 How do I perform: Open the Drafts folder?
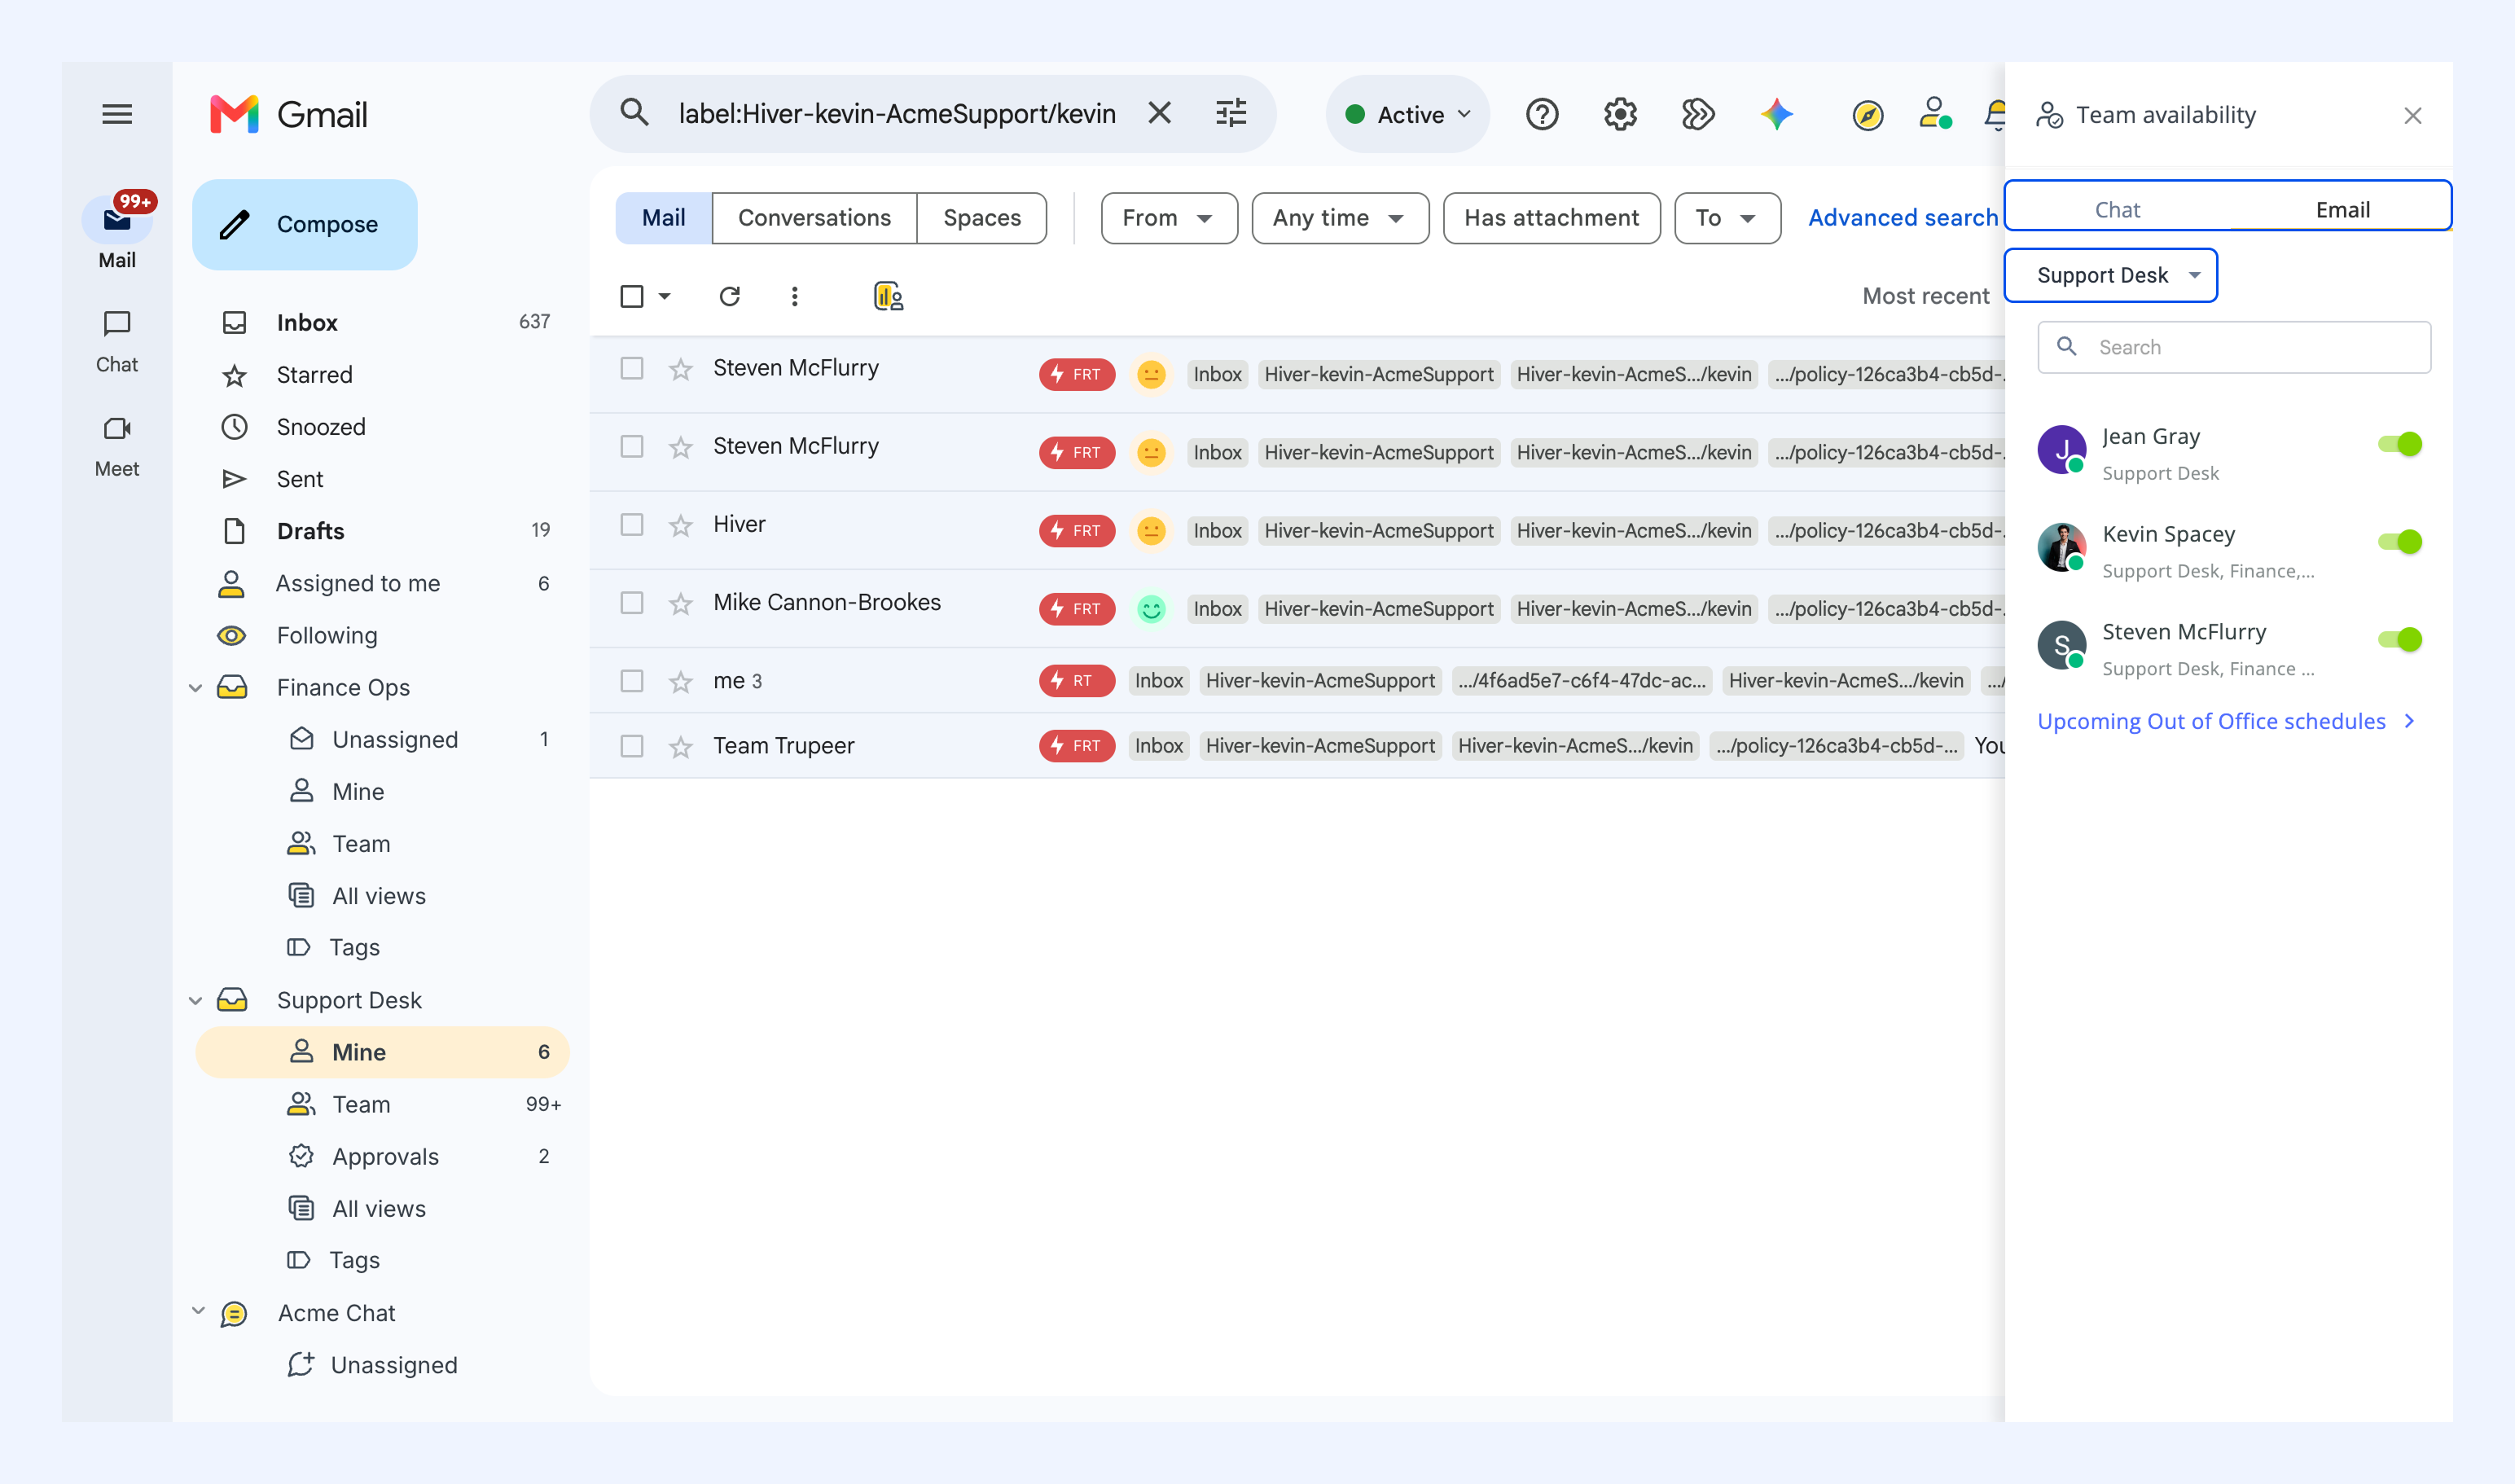coord(382,531)
